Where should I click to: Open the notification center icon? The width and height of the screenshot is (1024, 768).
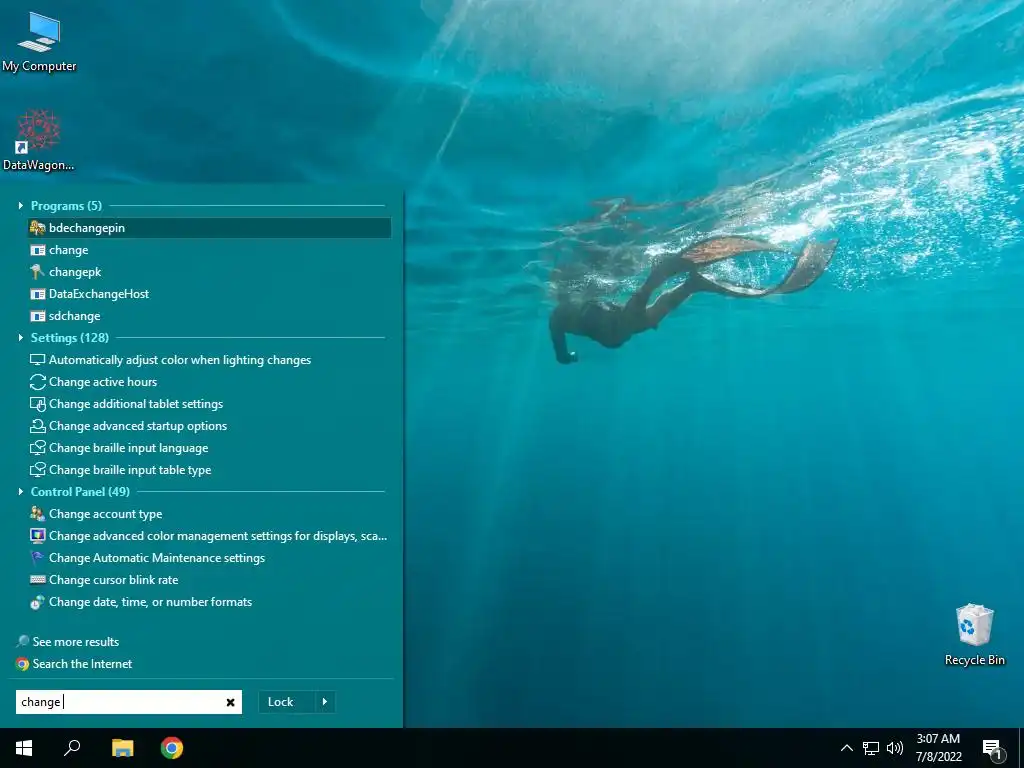(991, 748)
